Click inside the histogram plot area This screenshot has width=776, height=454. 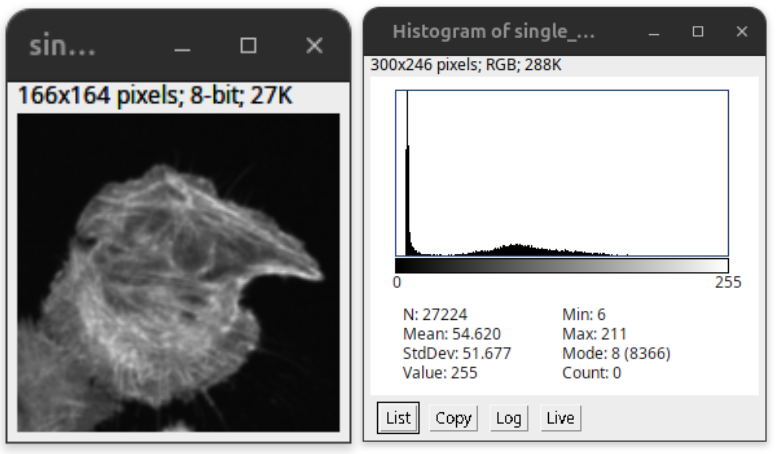click(x=562, y=173)
